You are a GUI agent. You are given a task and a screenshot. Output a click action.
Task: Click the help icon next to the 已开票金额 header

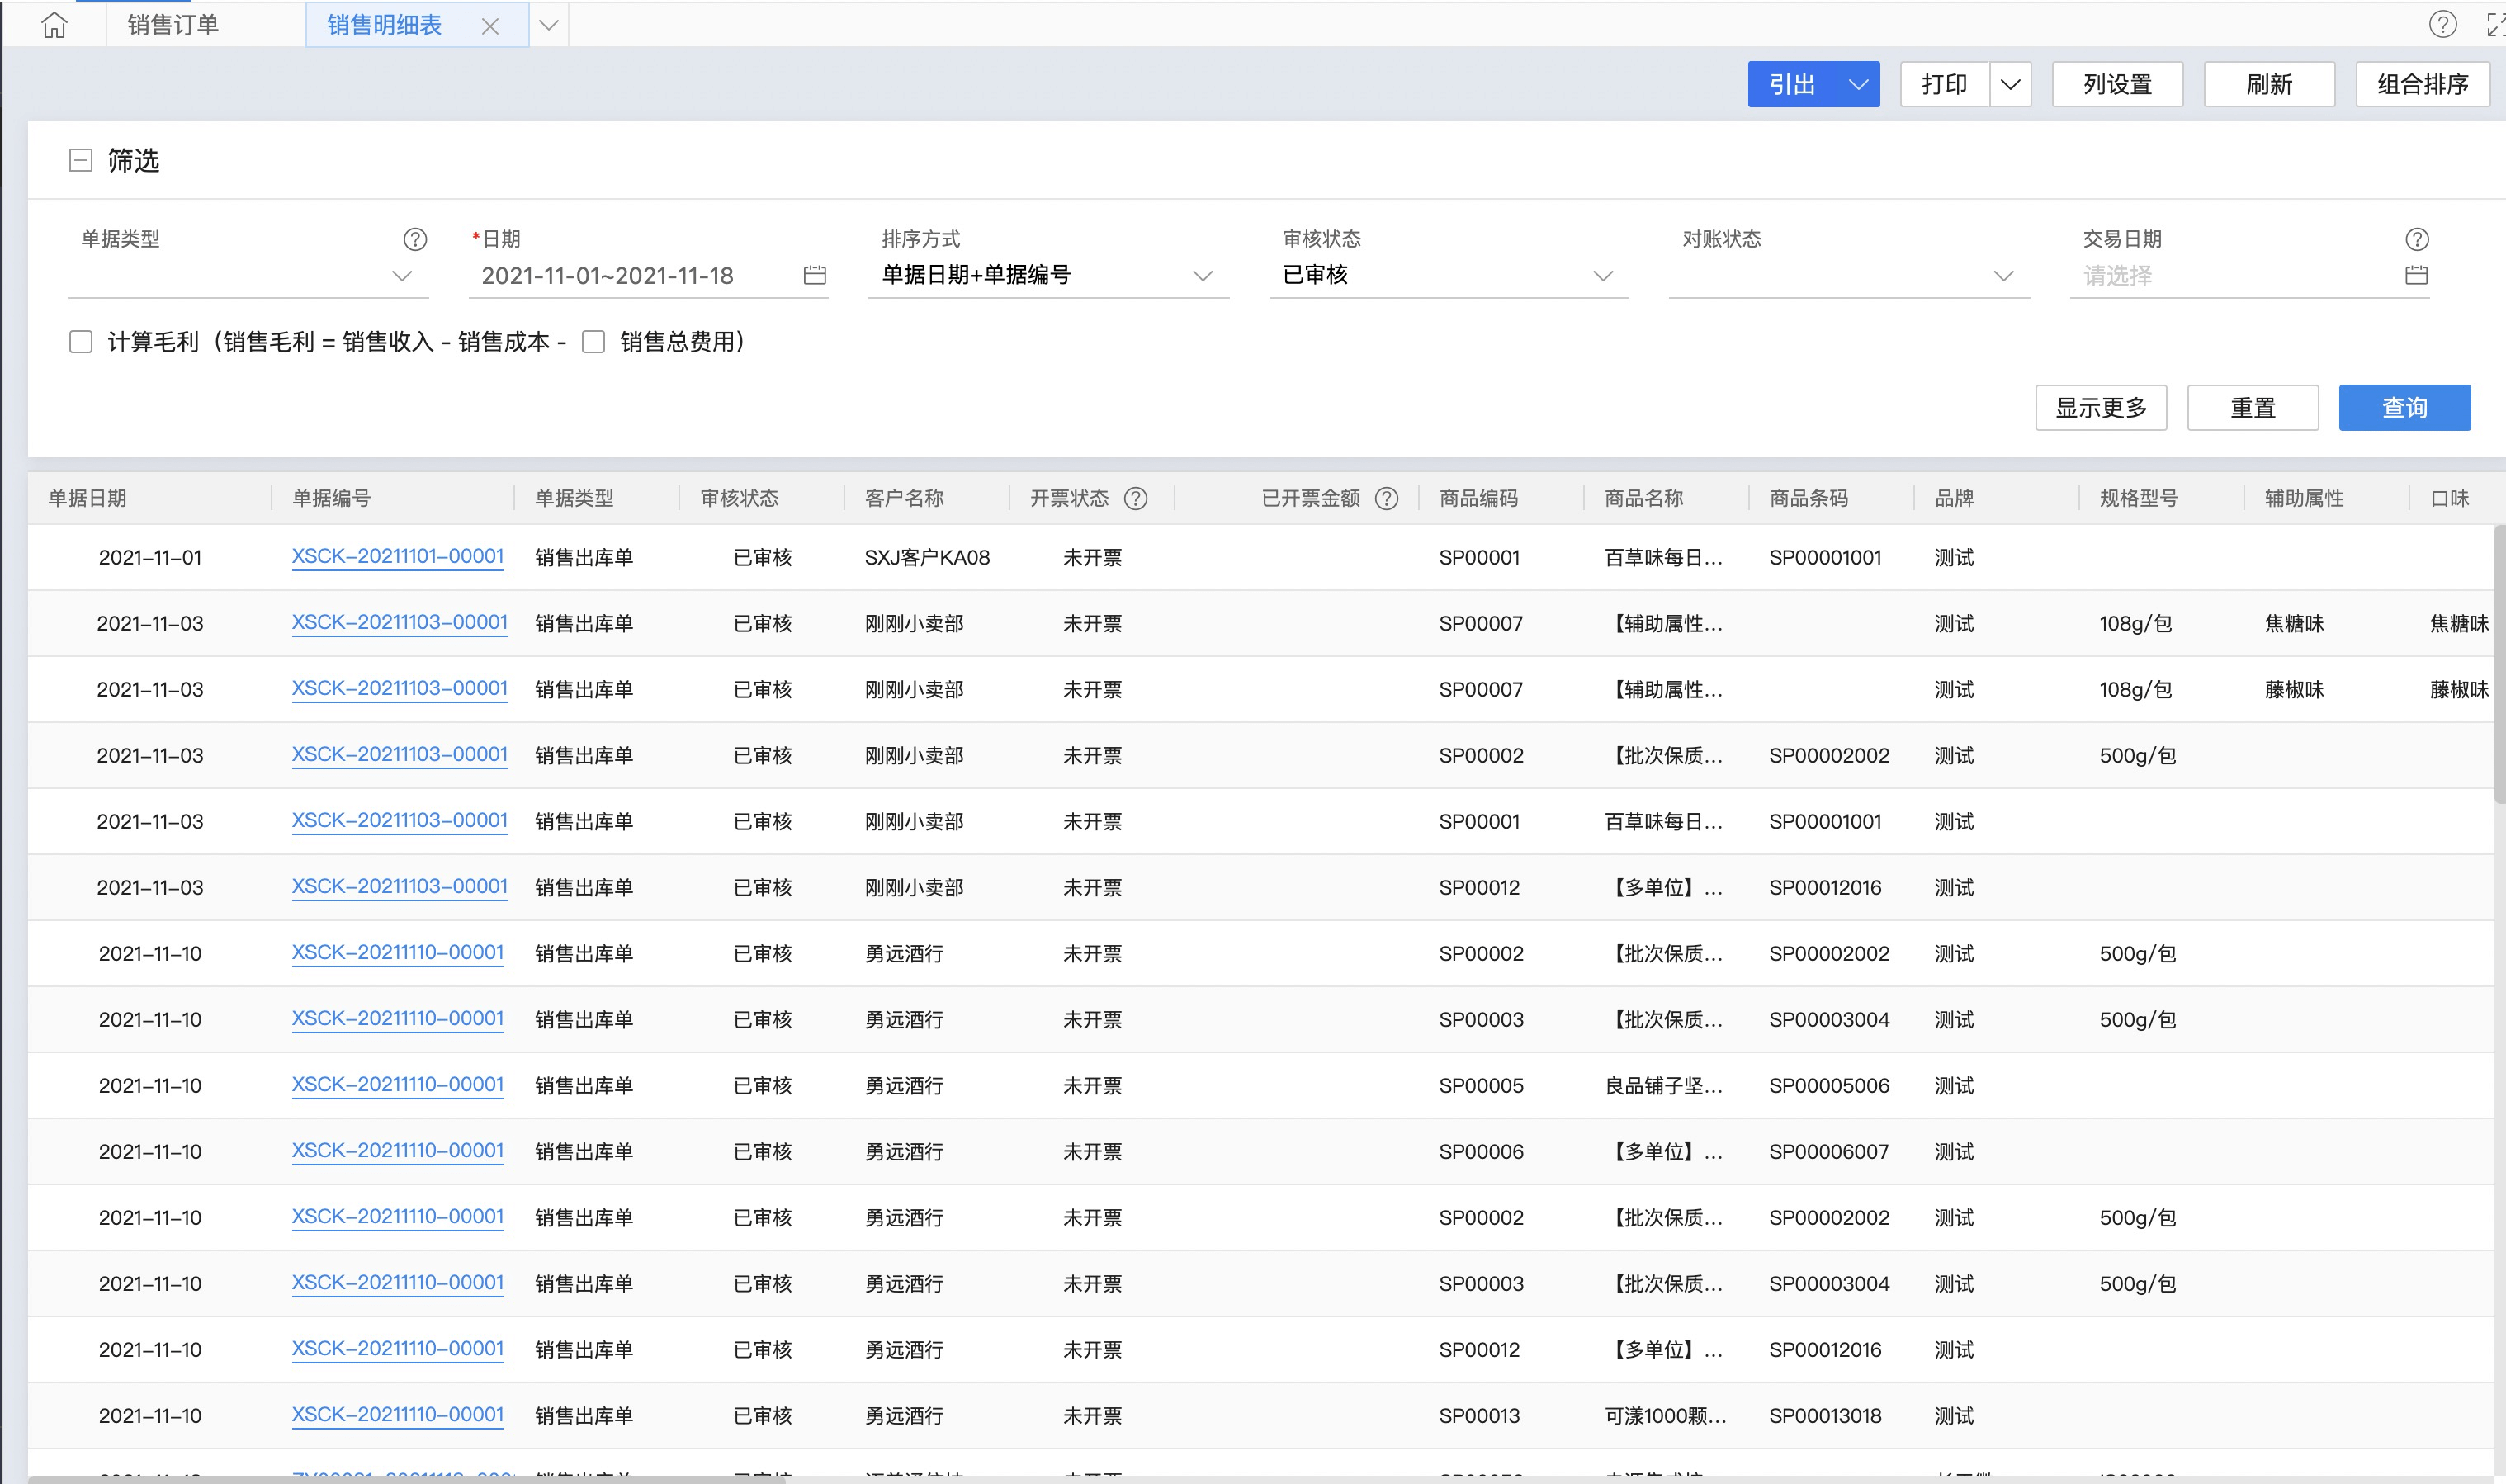pos(1386,498)
